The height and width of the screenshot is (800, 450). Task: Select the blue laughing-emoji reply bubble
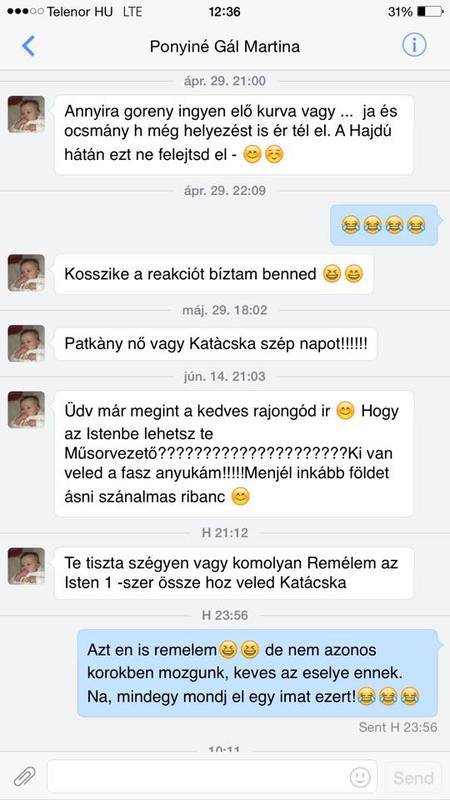384,225
